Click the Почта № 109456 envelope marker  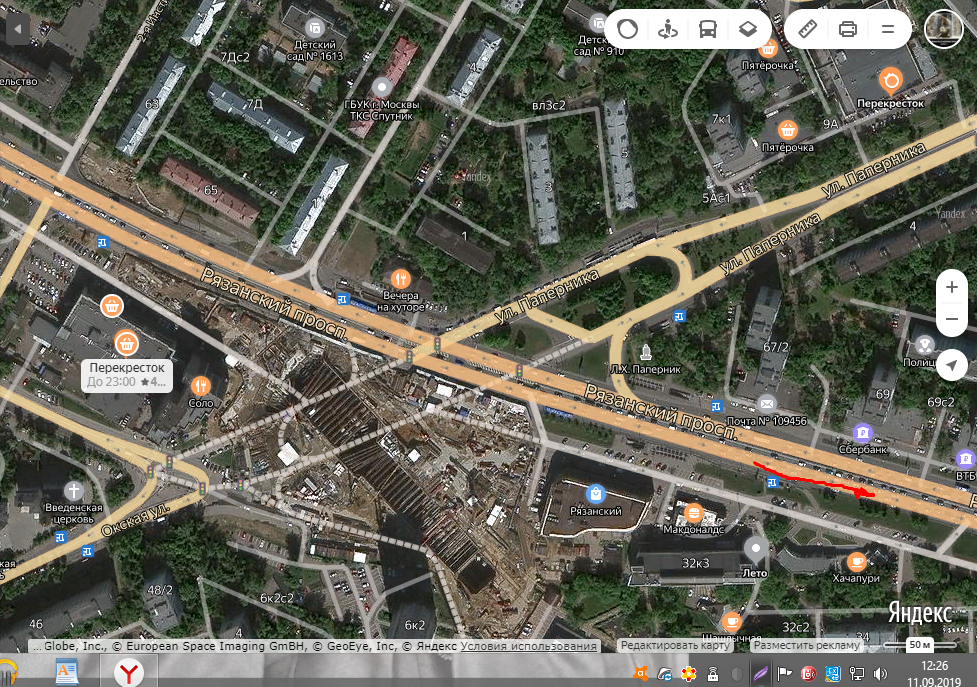766,404
